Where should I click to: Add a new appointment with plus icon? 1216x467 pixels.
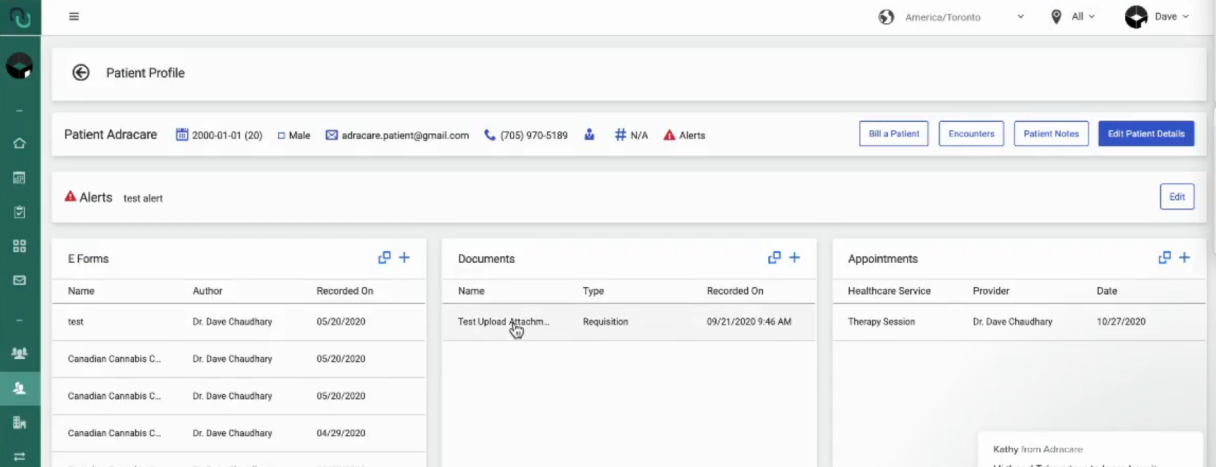pos(1184,257)
